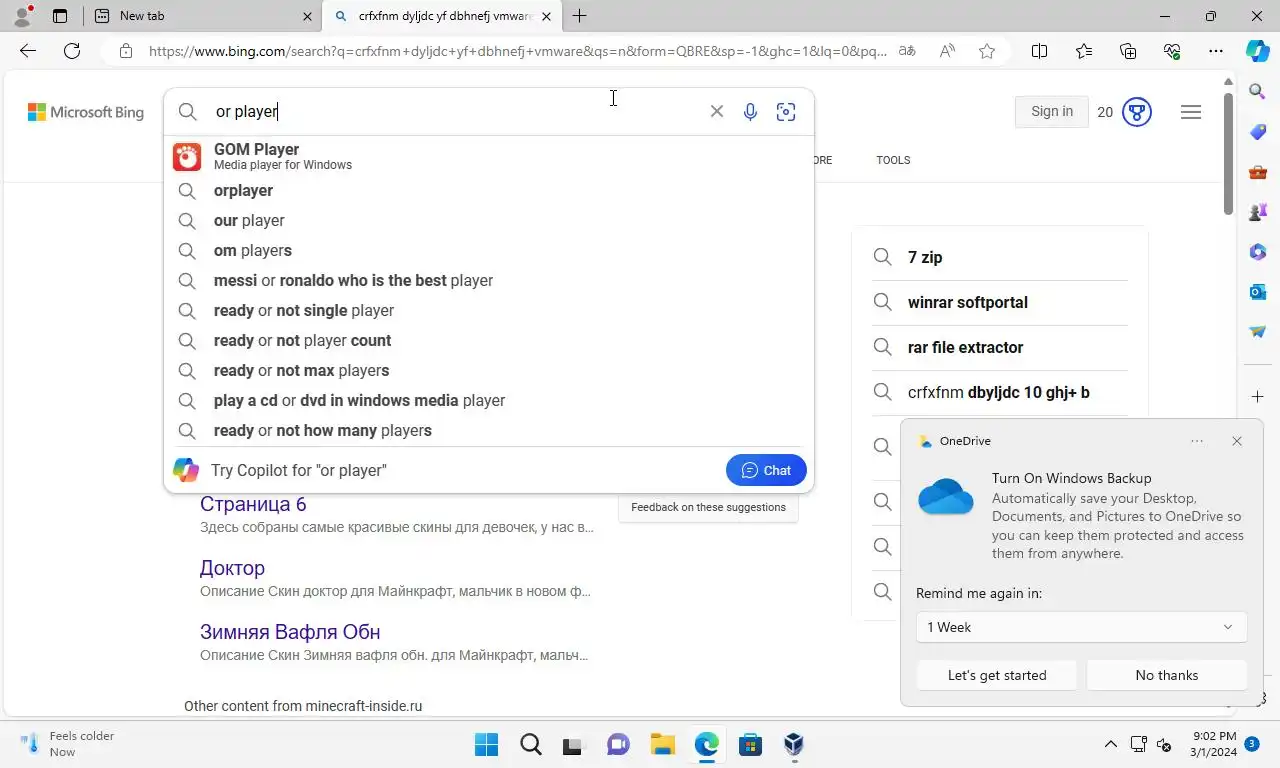Viewport: 1280px width, 768px height.
Task: Select play a cd or dvd suggestion
Action: pyautogui.click(x=488, y=400)
